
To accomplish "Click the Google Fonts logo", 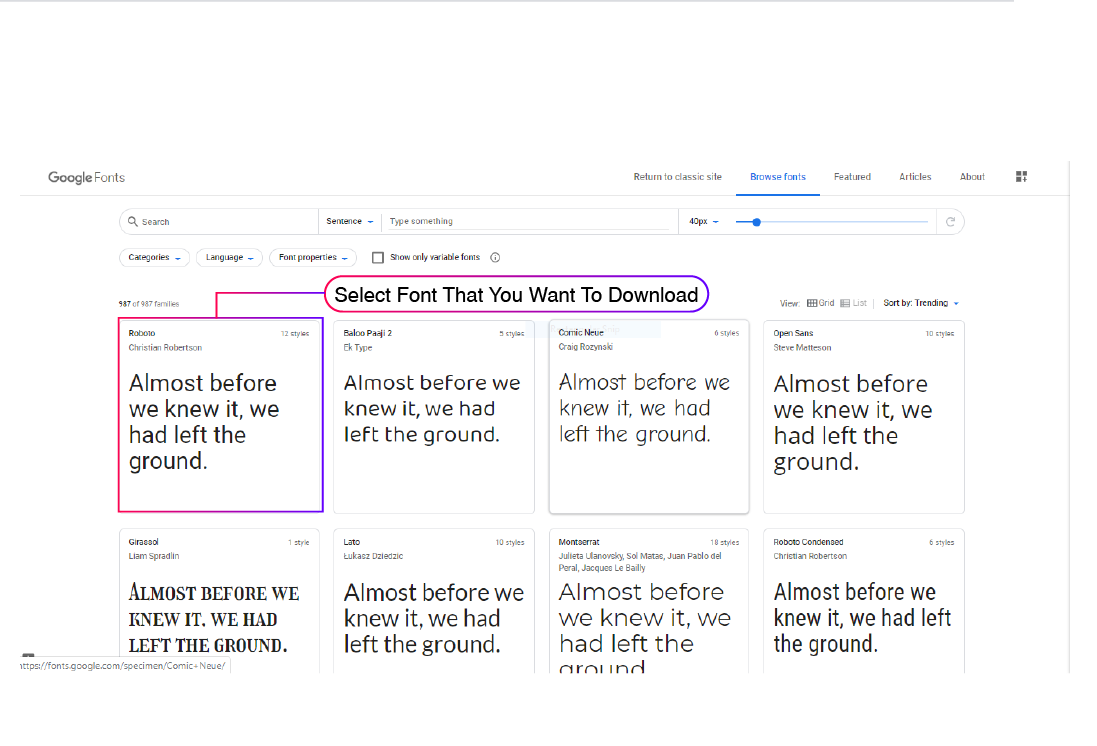I will coord(86,177).
